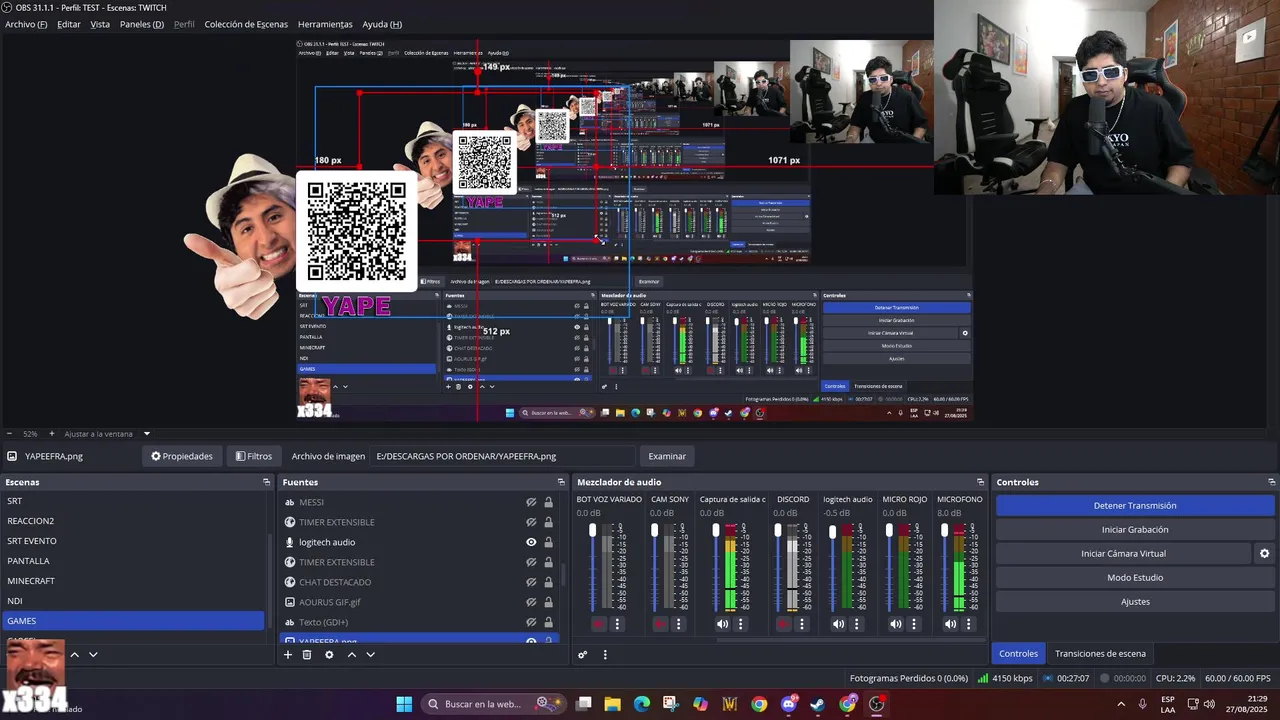Open preview scaling dropdown arrow
The height and width of the screenshot is (720, 1280).
[x=147, y=434]
